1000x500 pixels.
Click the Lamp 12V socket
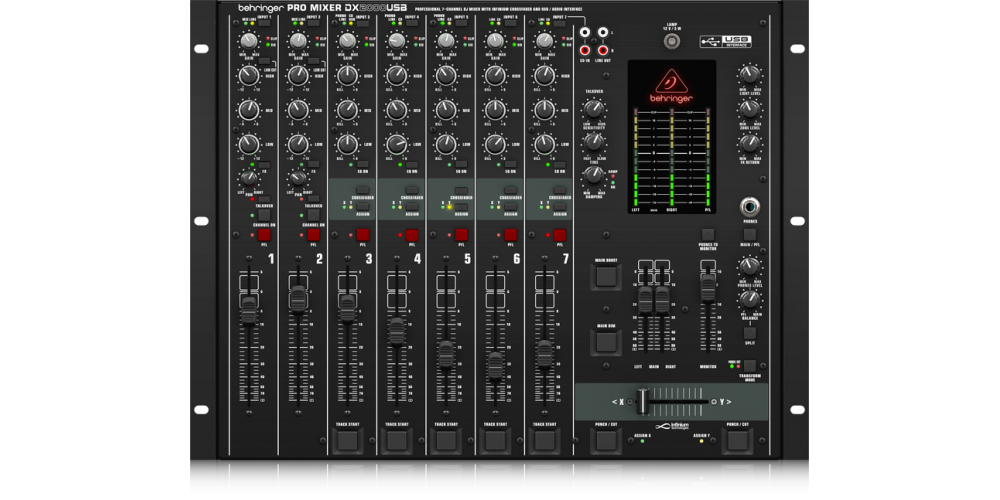(x=672, y=42)
